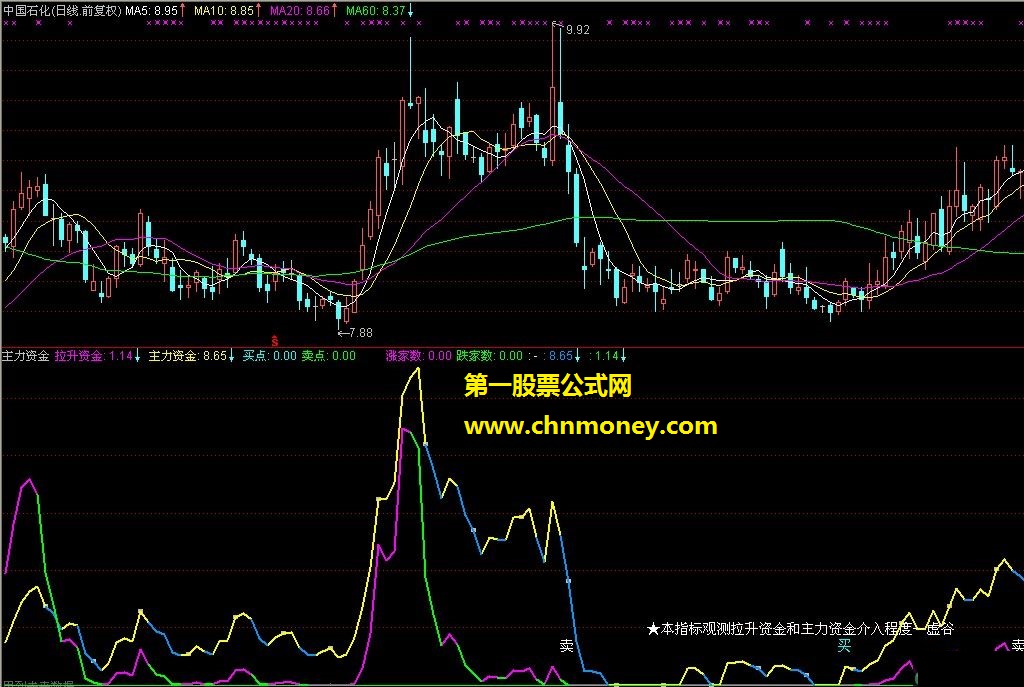Click the 卖点: 0.00 label
Viewport: 1024px width, 687px height.
328,356
